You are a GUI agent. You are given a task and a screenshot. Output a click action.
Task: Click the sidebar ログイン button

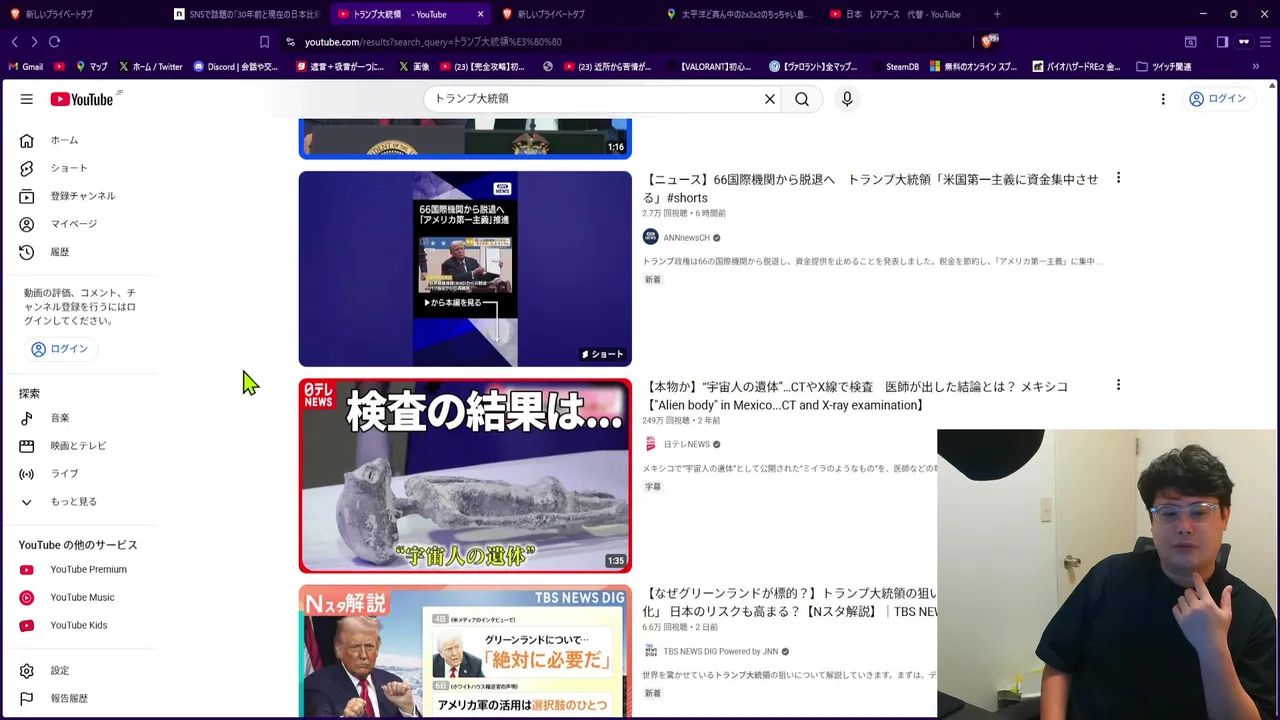60,349
